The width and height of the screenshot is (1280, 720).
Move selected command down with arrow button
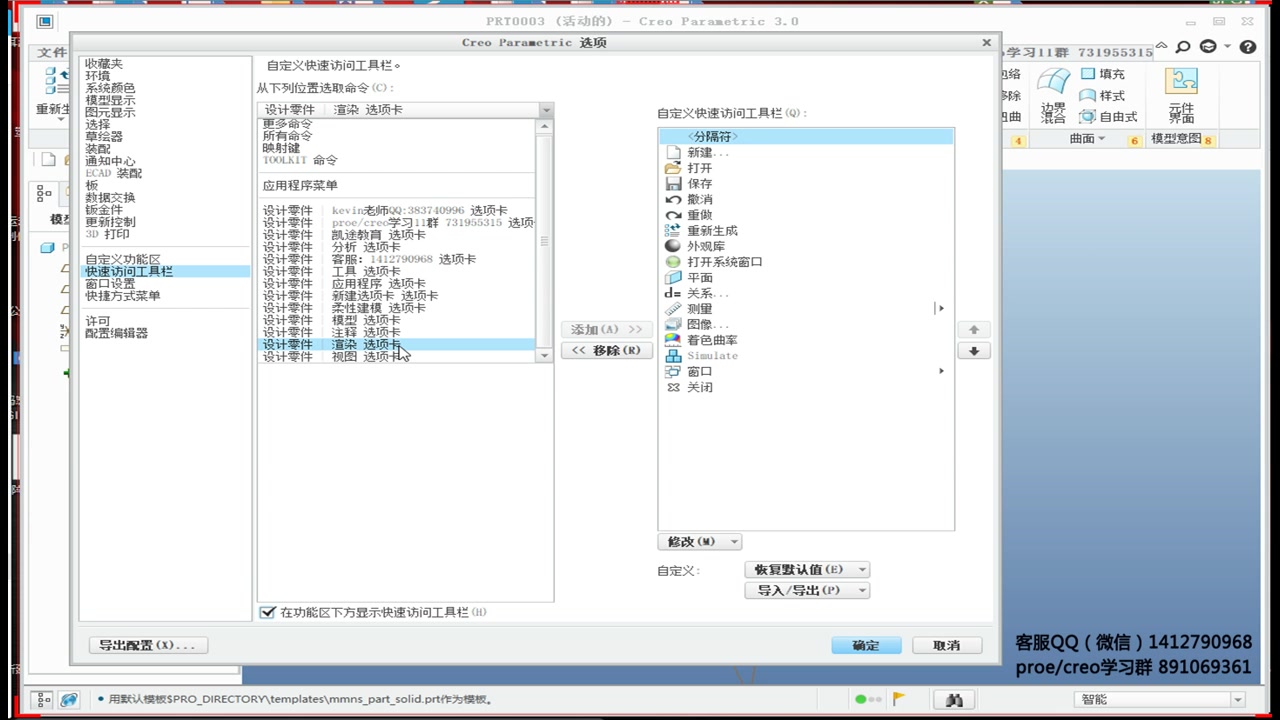pyautogui.click(x=974, y=351)
